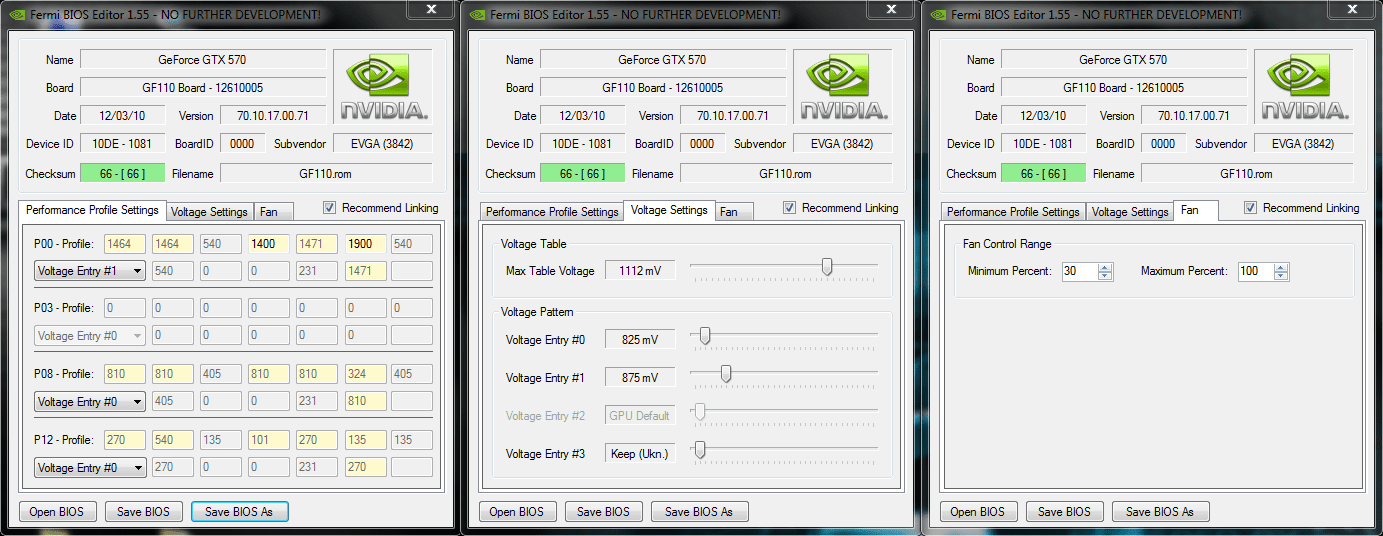Click Open BIOS in the Performance Profile window

tap(58, 511)
